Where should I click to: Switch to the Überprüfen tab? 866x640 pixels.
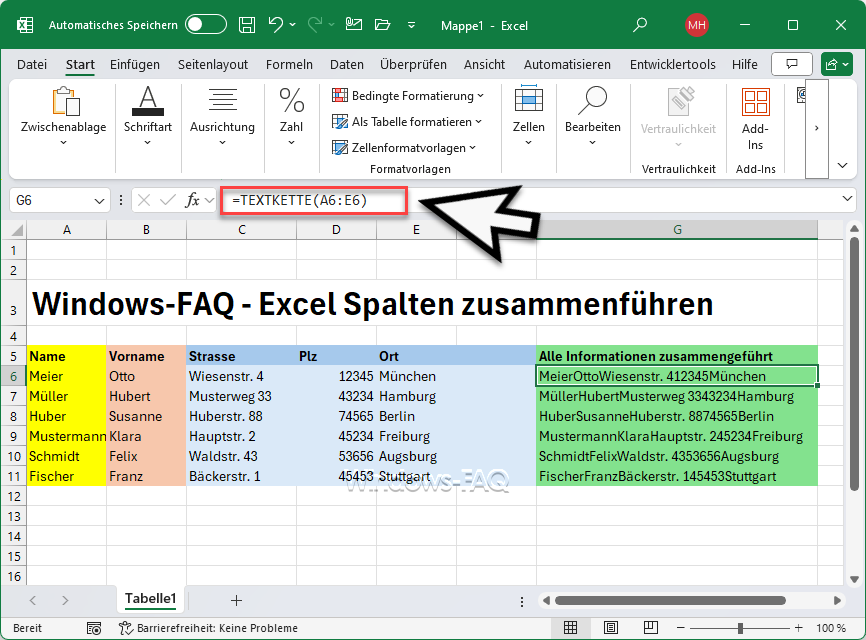coord(413,65)
